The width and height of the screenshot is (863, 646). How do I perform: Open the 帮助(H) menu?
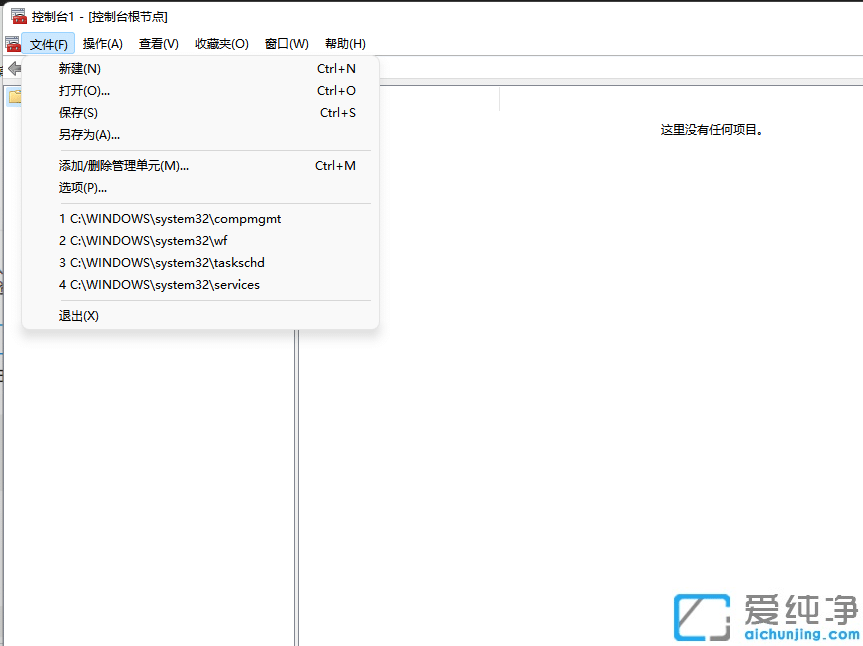[x=343, y=43]
